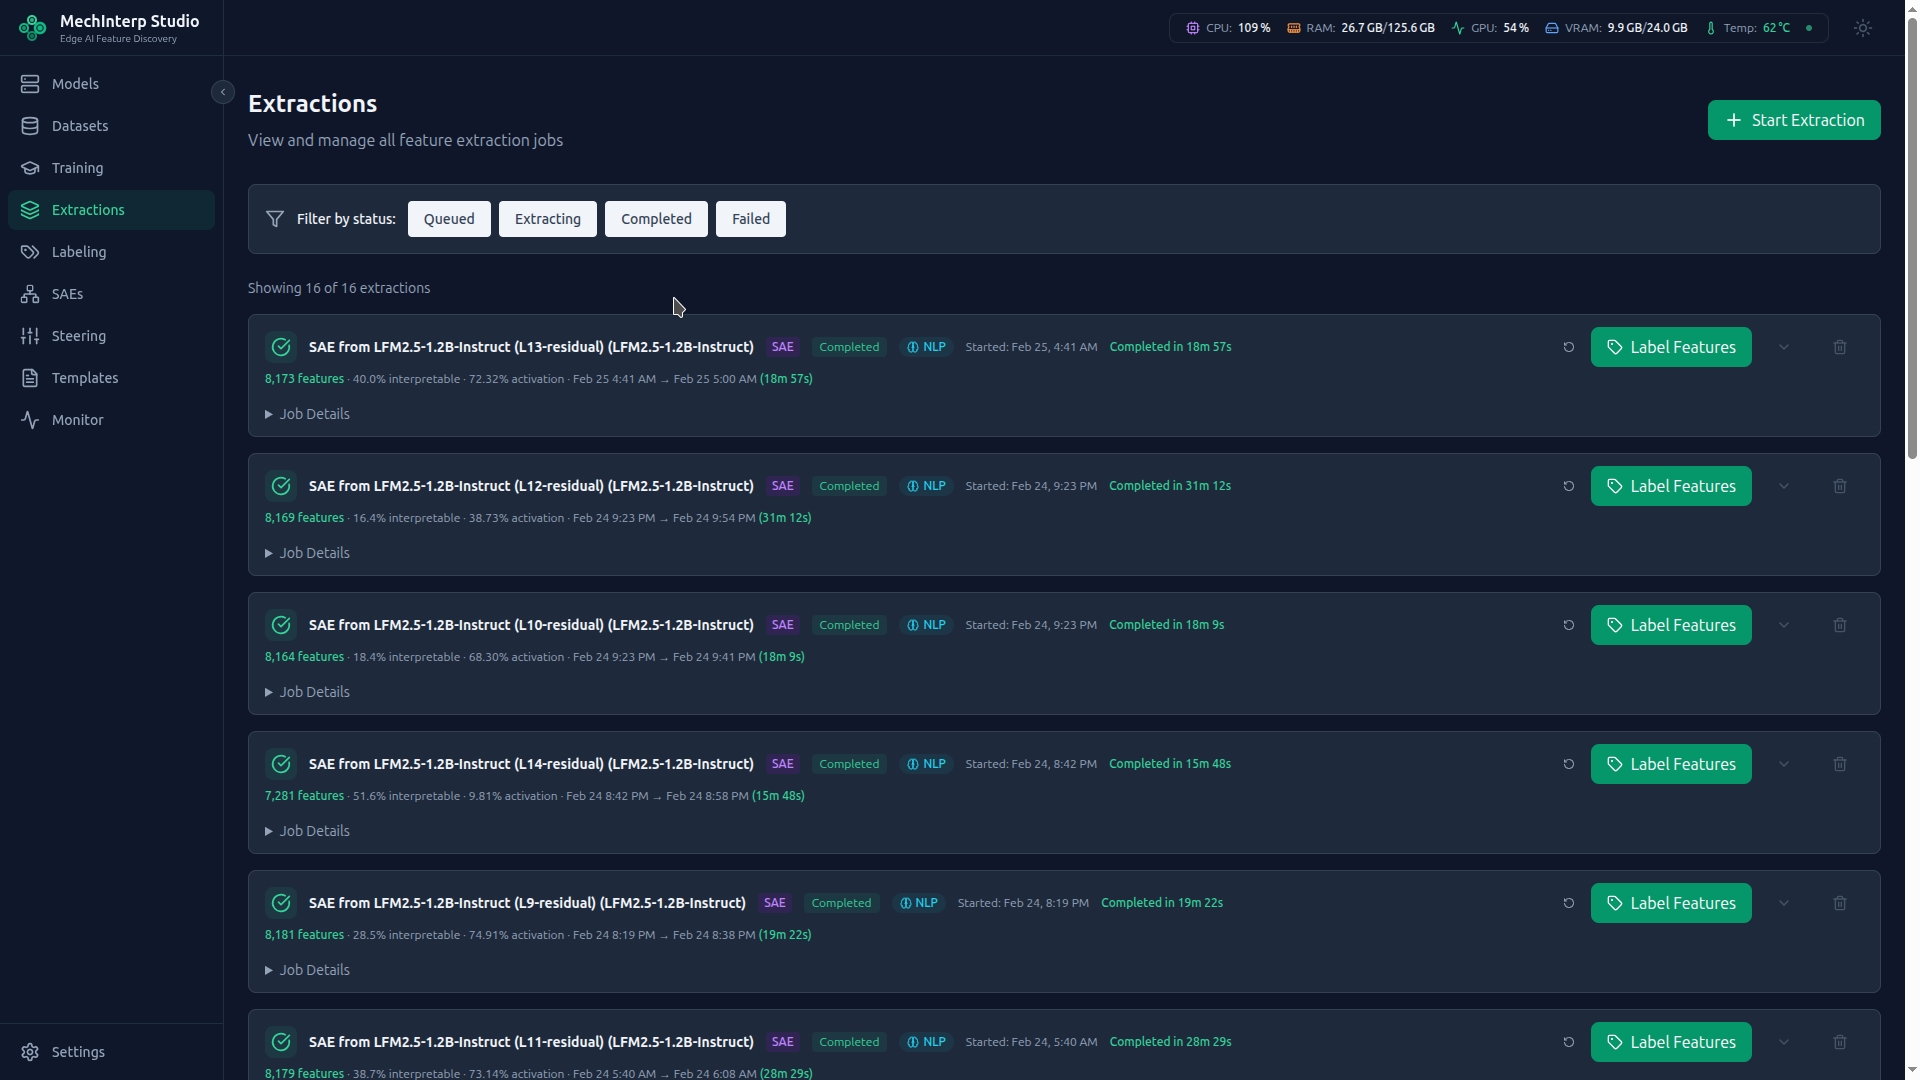Open SAEs in the sidebar
1920x1080 pixels.
pyautogui.click(x=111, y=294)
